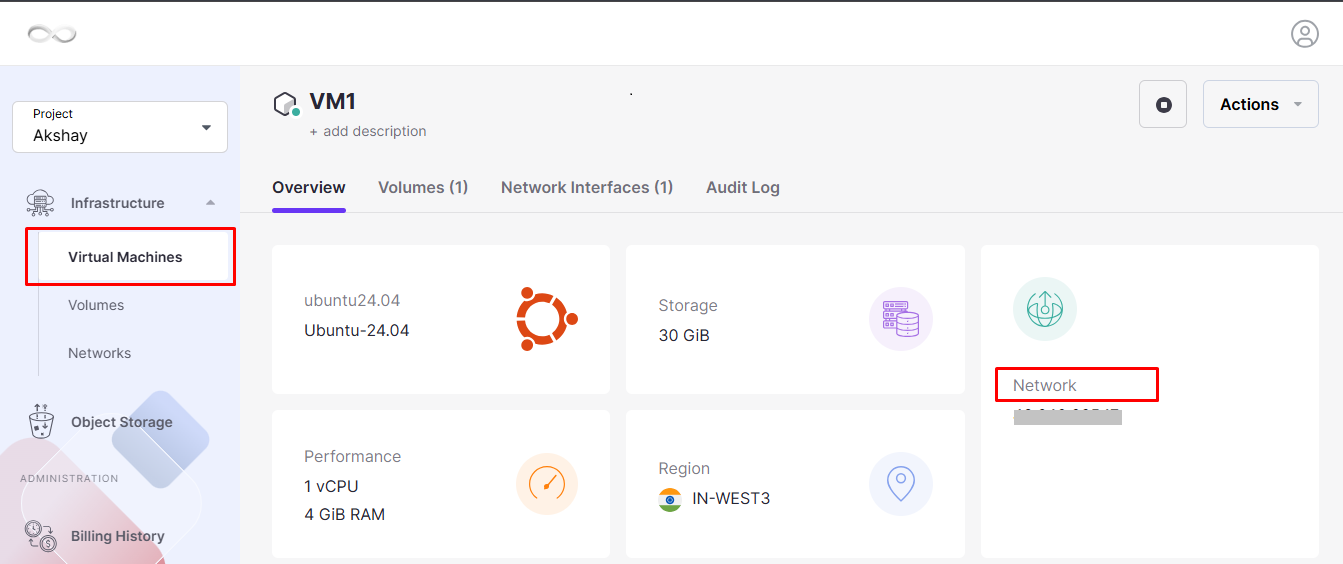
Task: Switch to the Volumes (1) tab
Action: pyautogui.click(x=423, y=187)
